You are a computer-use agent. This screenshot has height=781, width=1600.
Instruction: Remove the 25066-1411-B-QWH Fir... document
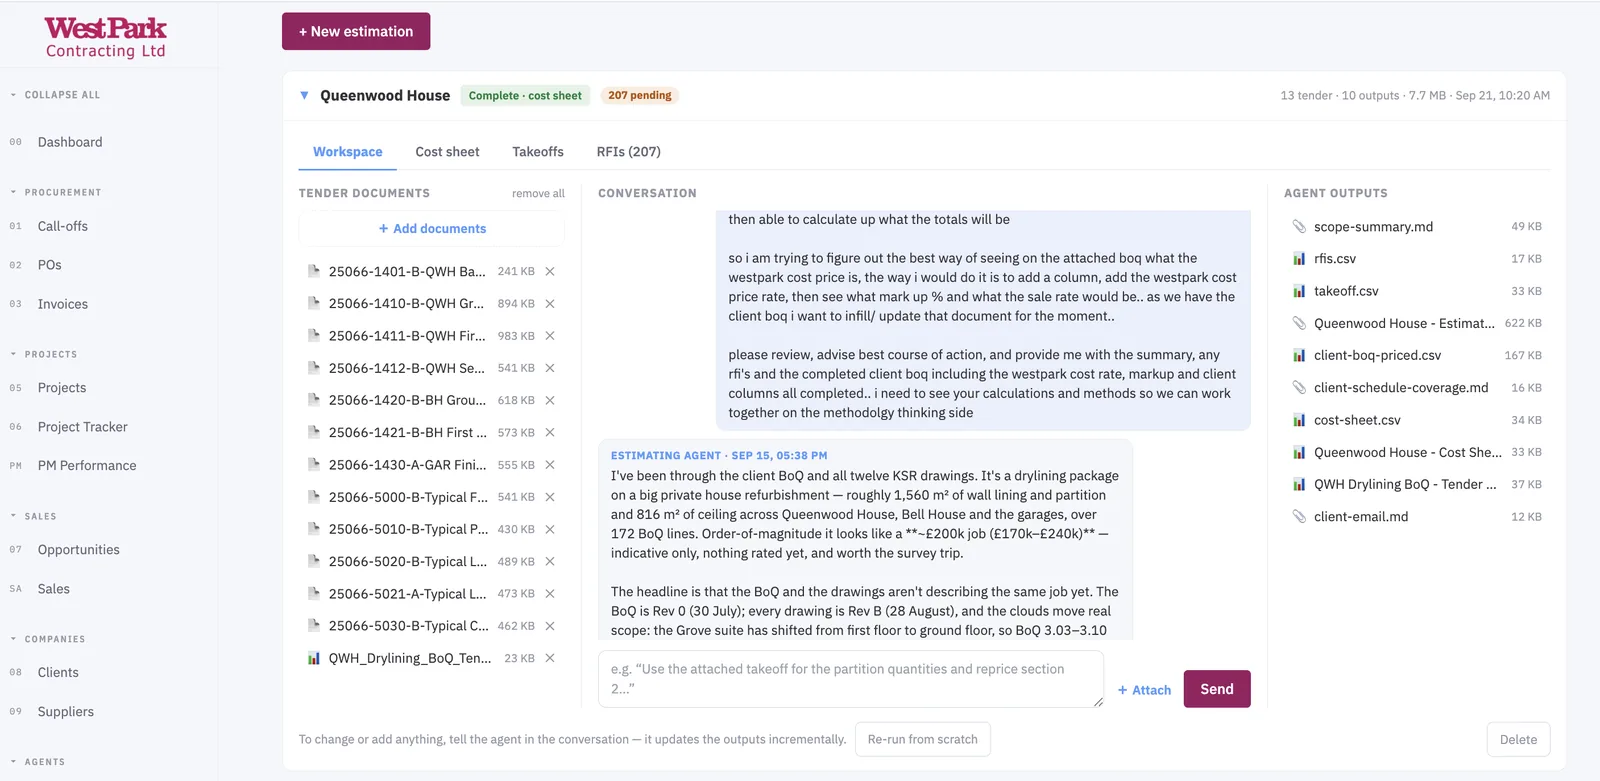tap(550, 336)
